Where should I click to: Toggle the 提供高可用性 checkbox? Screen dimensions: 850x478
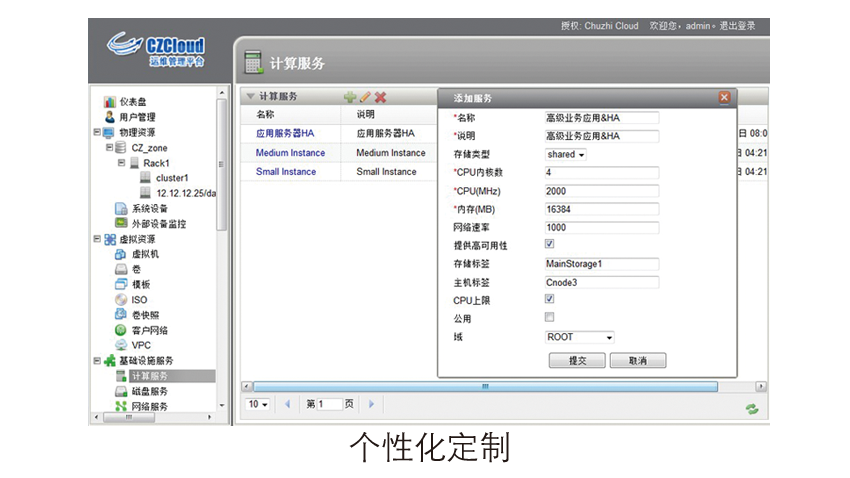point(549,244)
